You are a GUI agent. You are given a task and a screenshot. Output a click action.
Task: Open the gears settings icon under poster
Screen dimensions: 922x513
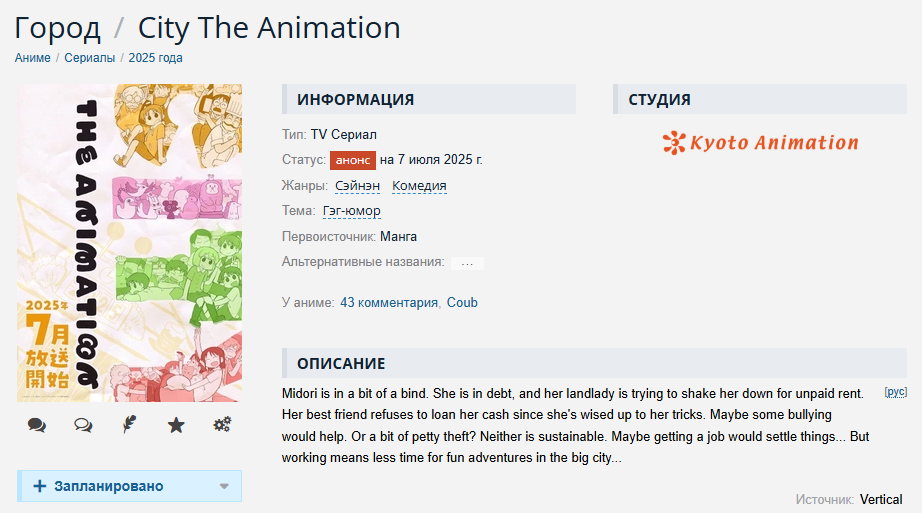point(222,424)
